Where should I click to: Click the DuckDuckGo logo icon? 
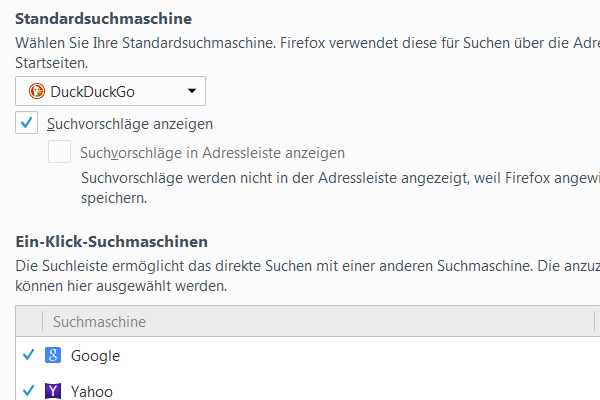38,92
